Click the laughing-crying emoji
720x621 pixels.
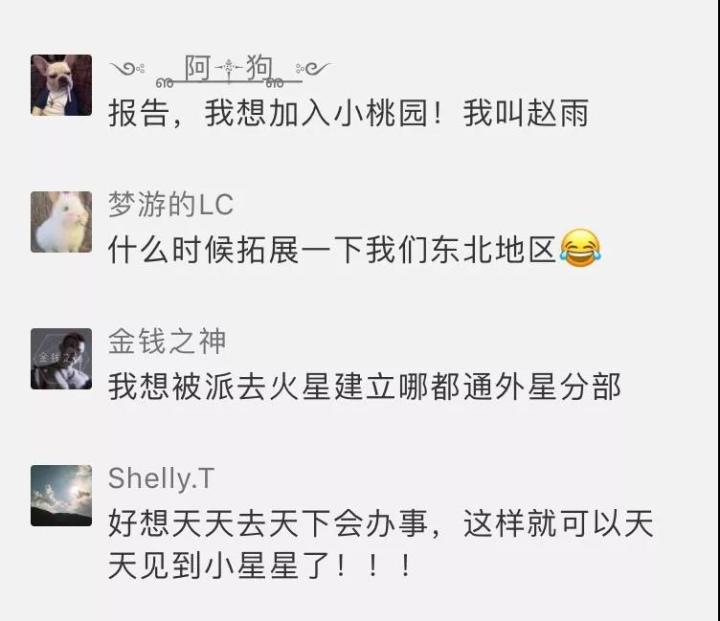pos(580,248)
